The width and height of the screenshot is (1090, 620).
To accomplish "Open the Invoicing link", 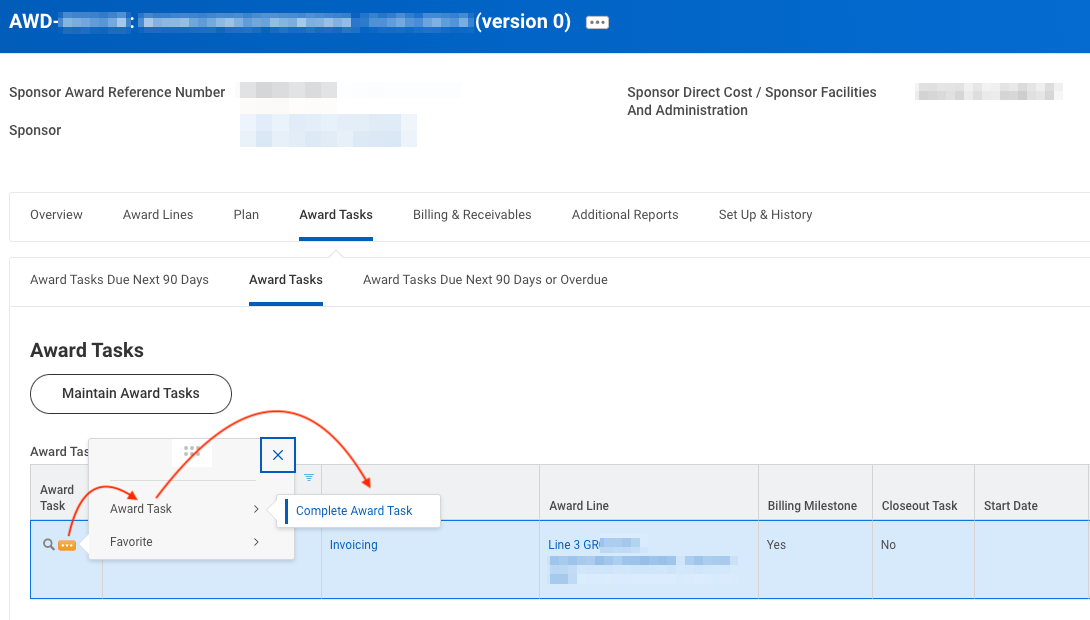I will tap(353, 545).
